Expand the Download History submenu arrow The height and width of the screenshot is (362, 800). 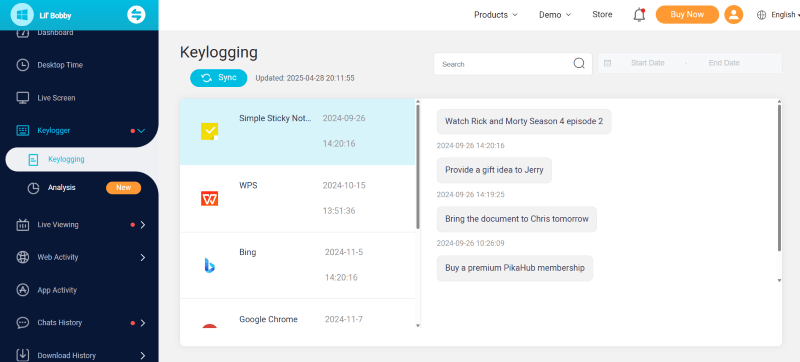pos(143,355)
